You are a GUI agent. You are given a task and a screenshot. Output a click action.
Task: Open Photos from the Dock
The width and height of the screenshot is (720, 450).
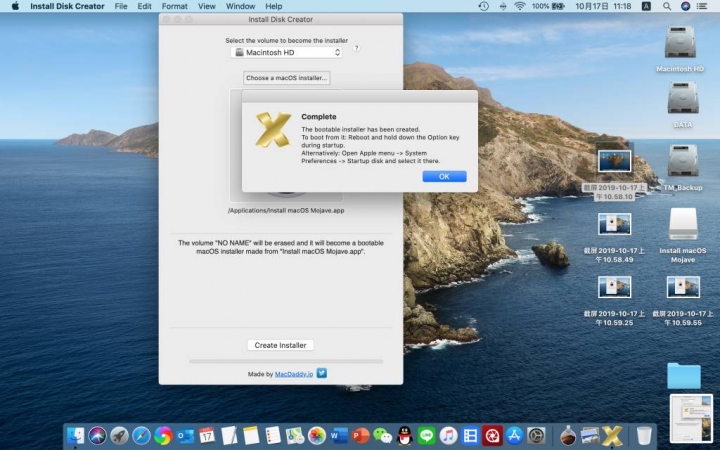(x=316, y=435)
